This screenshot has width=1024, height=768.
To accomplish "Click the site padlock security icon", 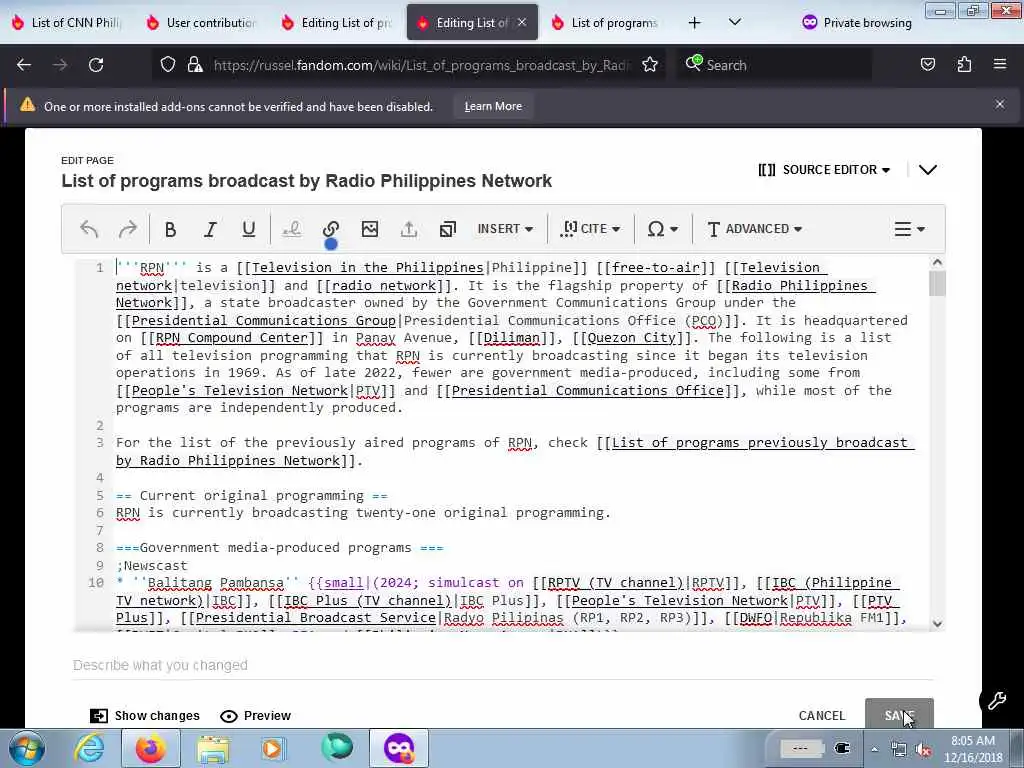I will (x=195, y=65).
